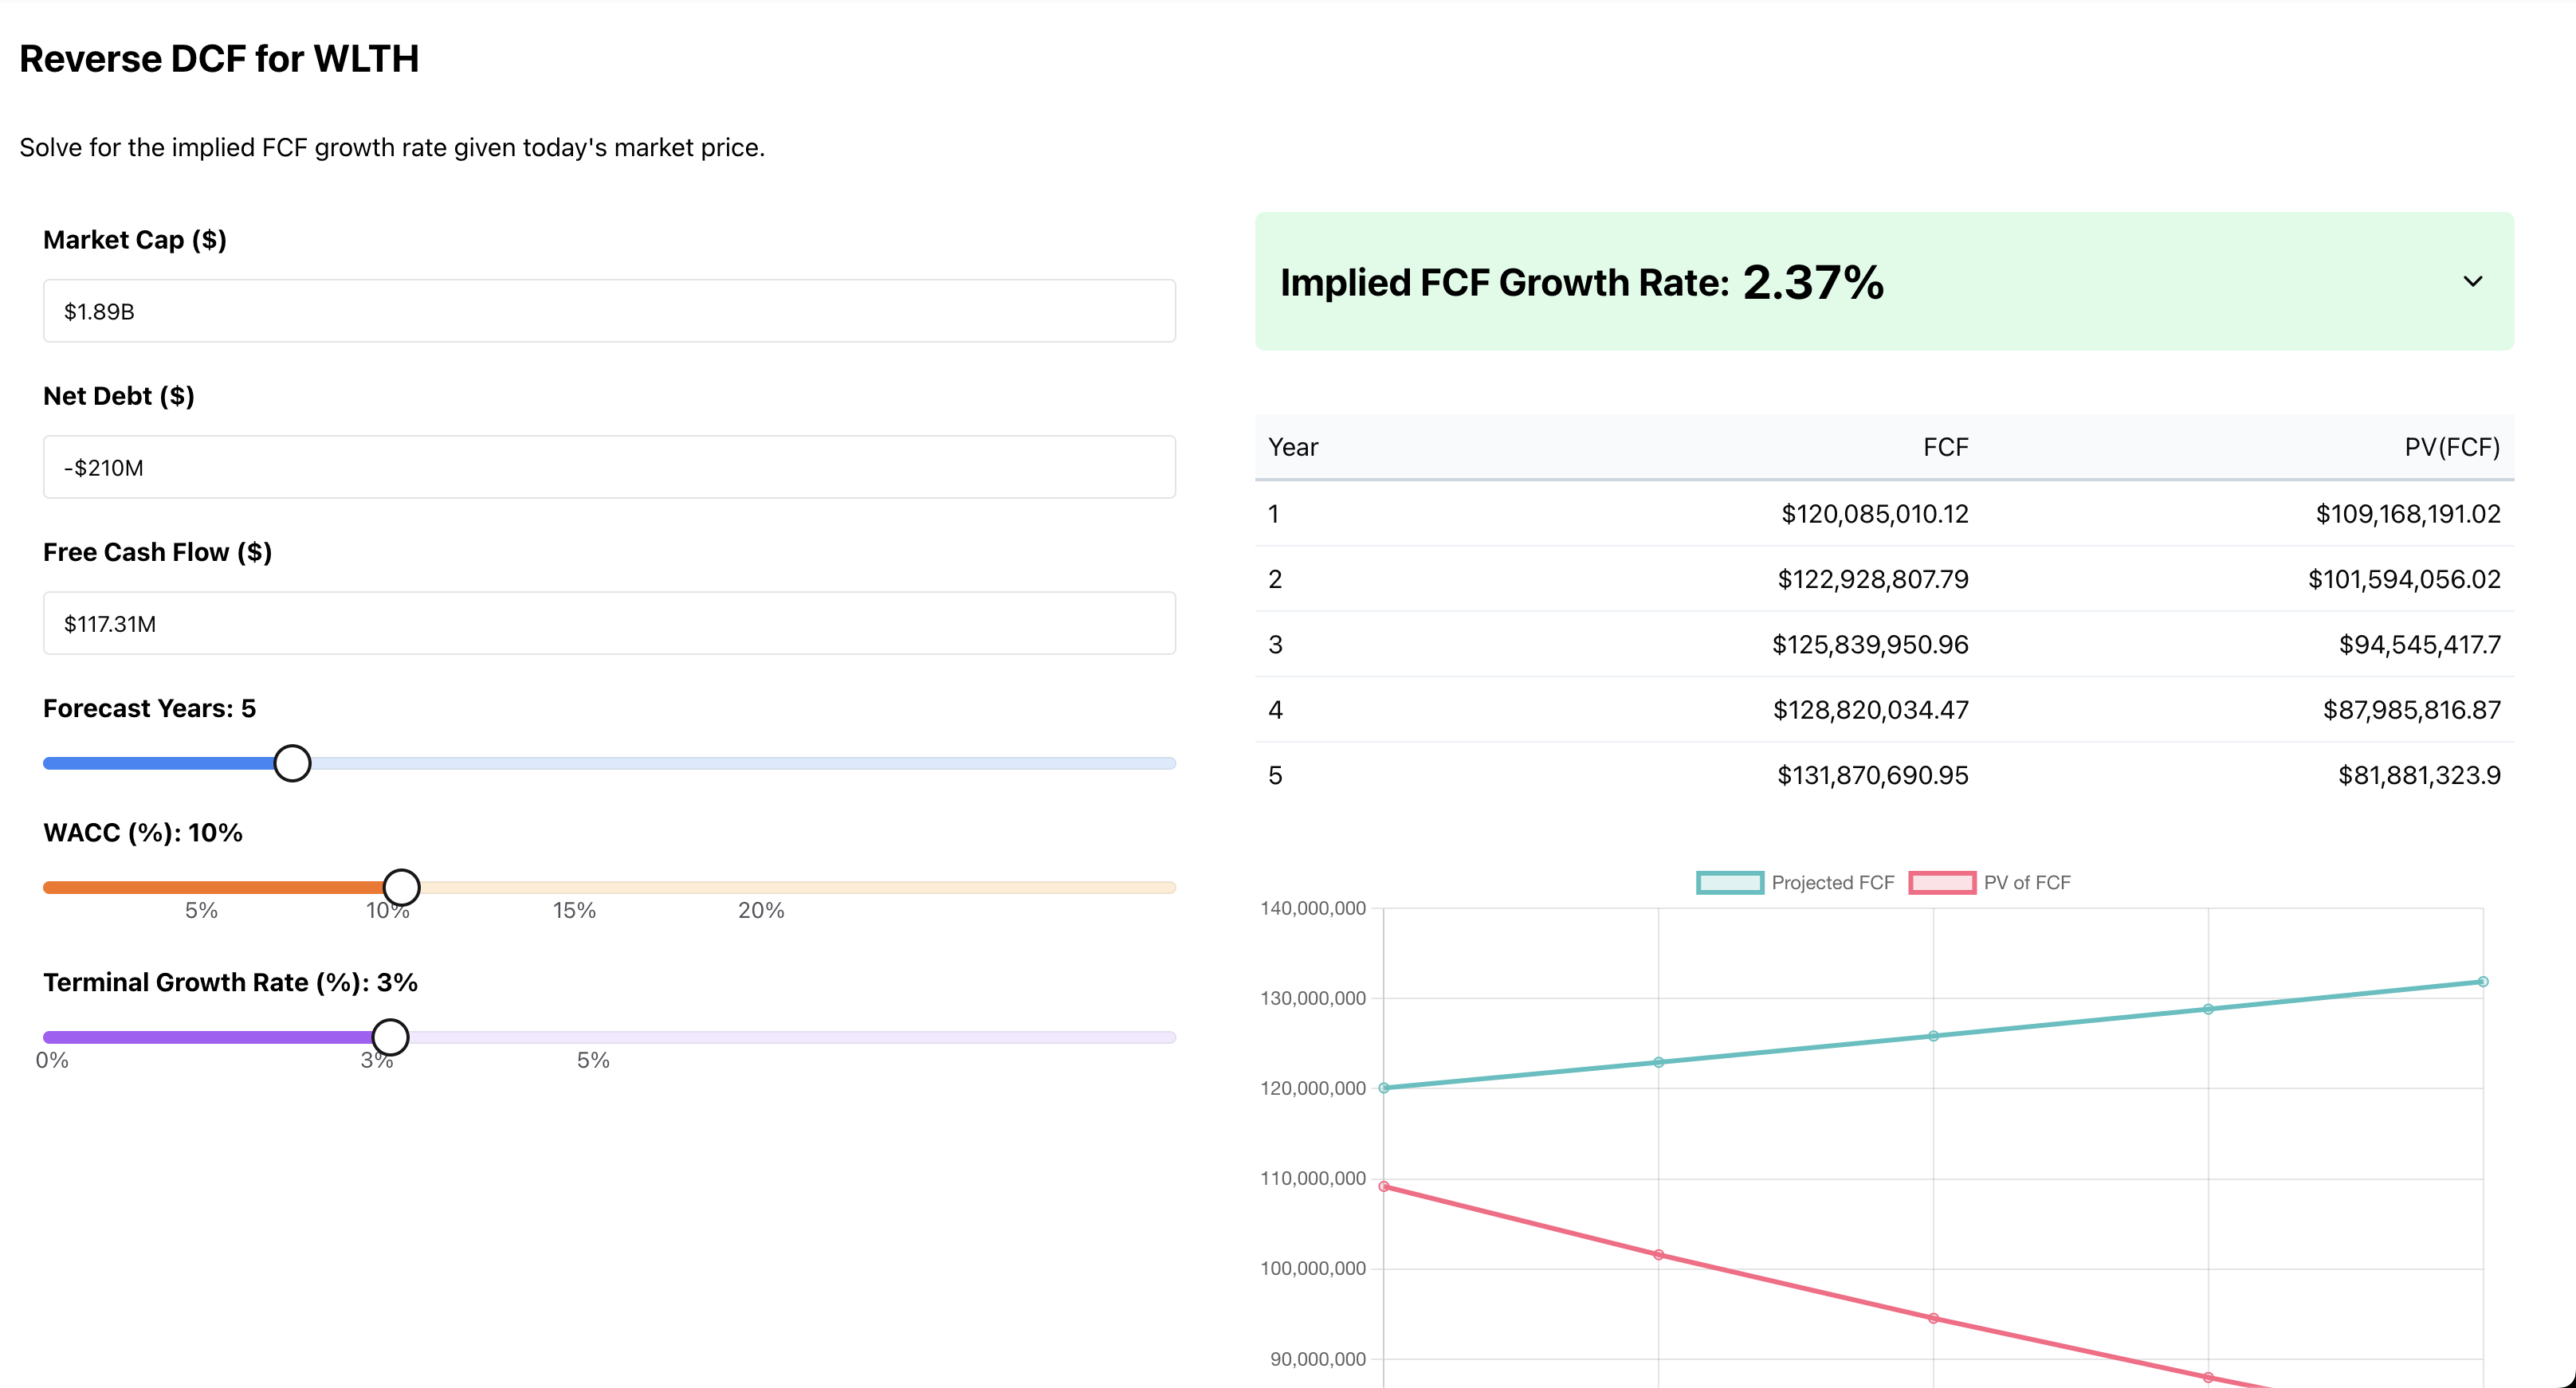Click the Terminal Growth Rate slider handle
This screenshot has height=1388, width=2576.
click(390, 1037)
